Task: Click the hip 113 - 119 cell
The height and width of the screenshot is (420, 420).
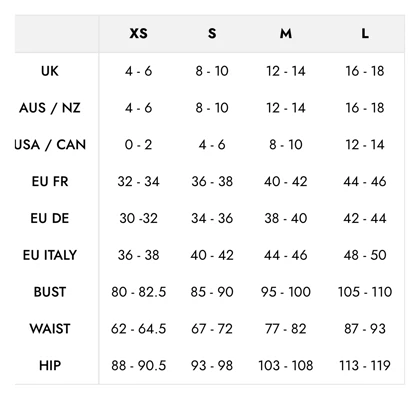Action: point(365,366)
